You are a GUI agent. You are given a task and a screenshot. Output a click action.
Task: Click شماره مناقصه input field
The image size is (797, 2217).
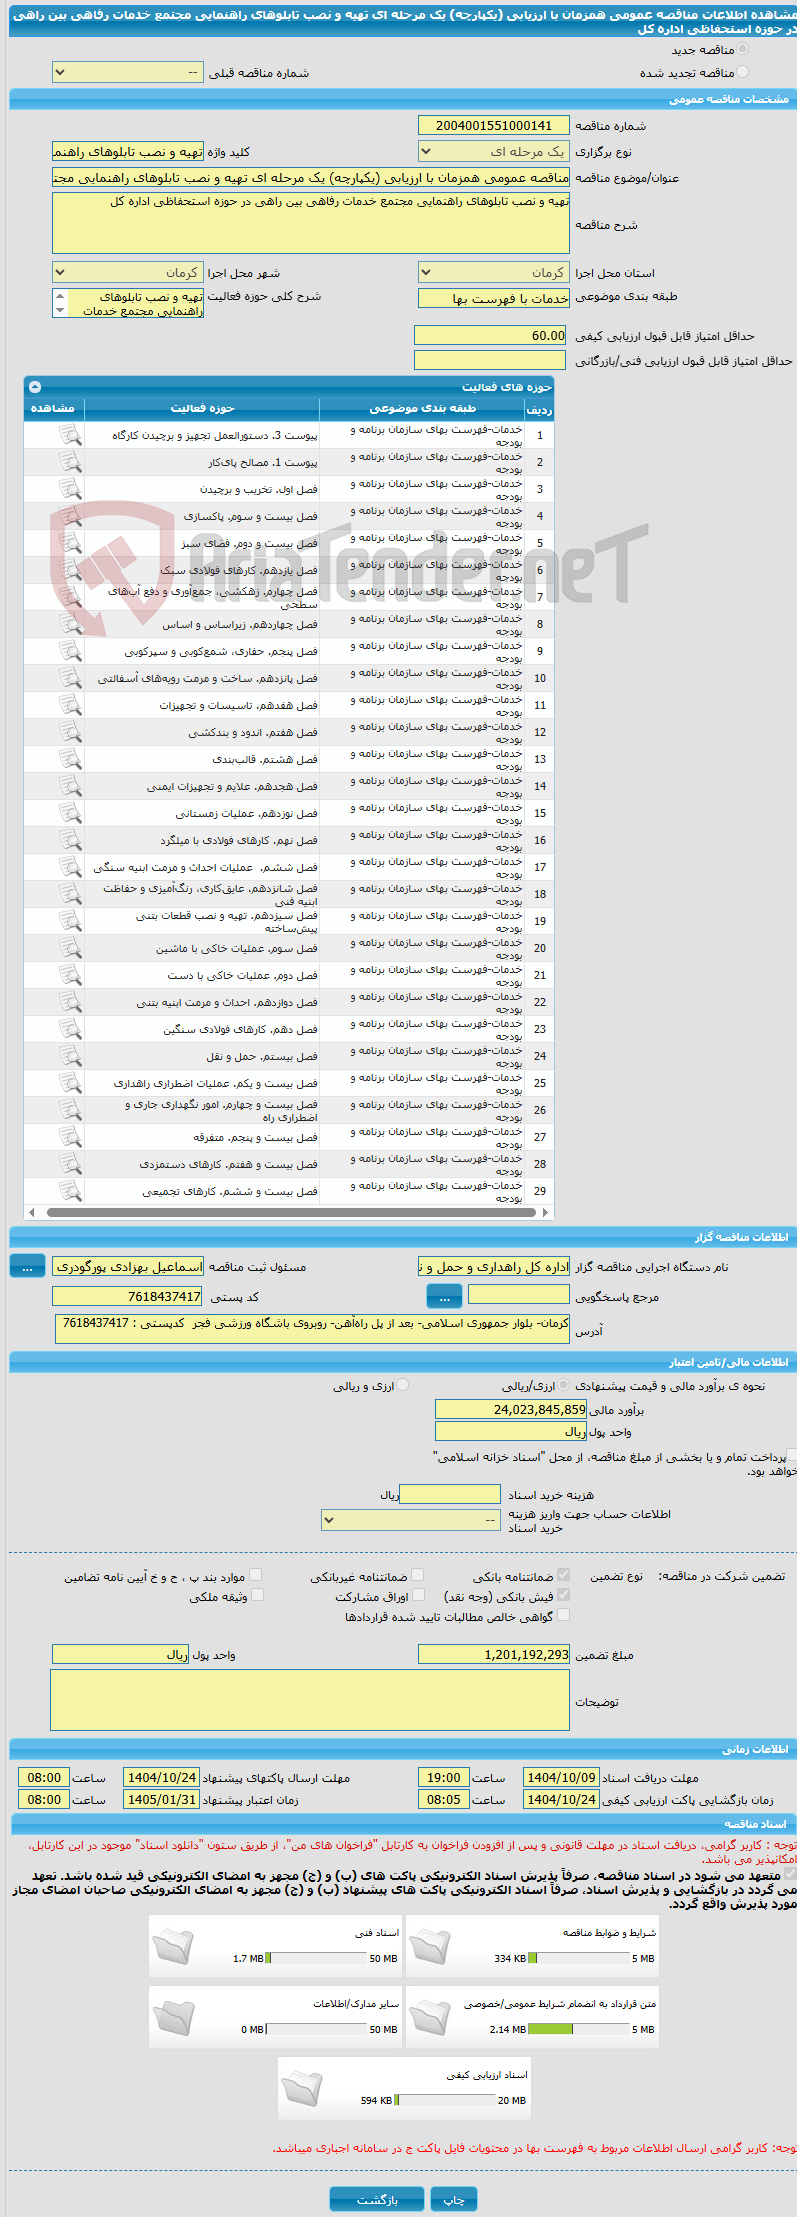click(x=494, y=125)
